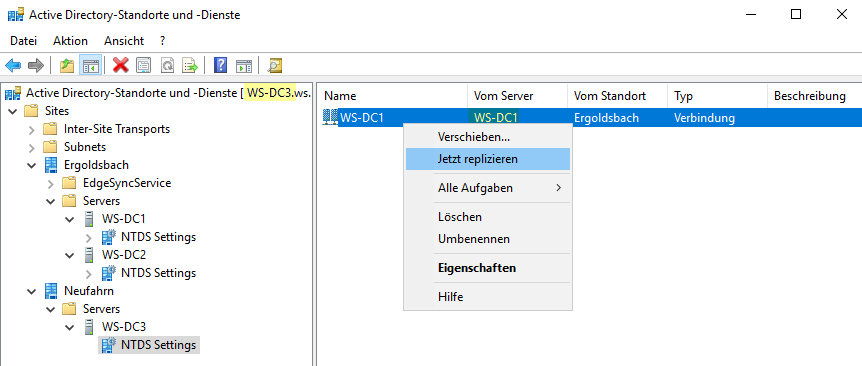Click the Ergoldsbach cell in the connection row

tap(606, 118)
